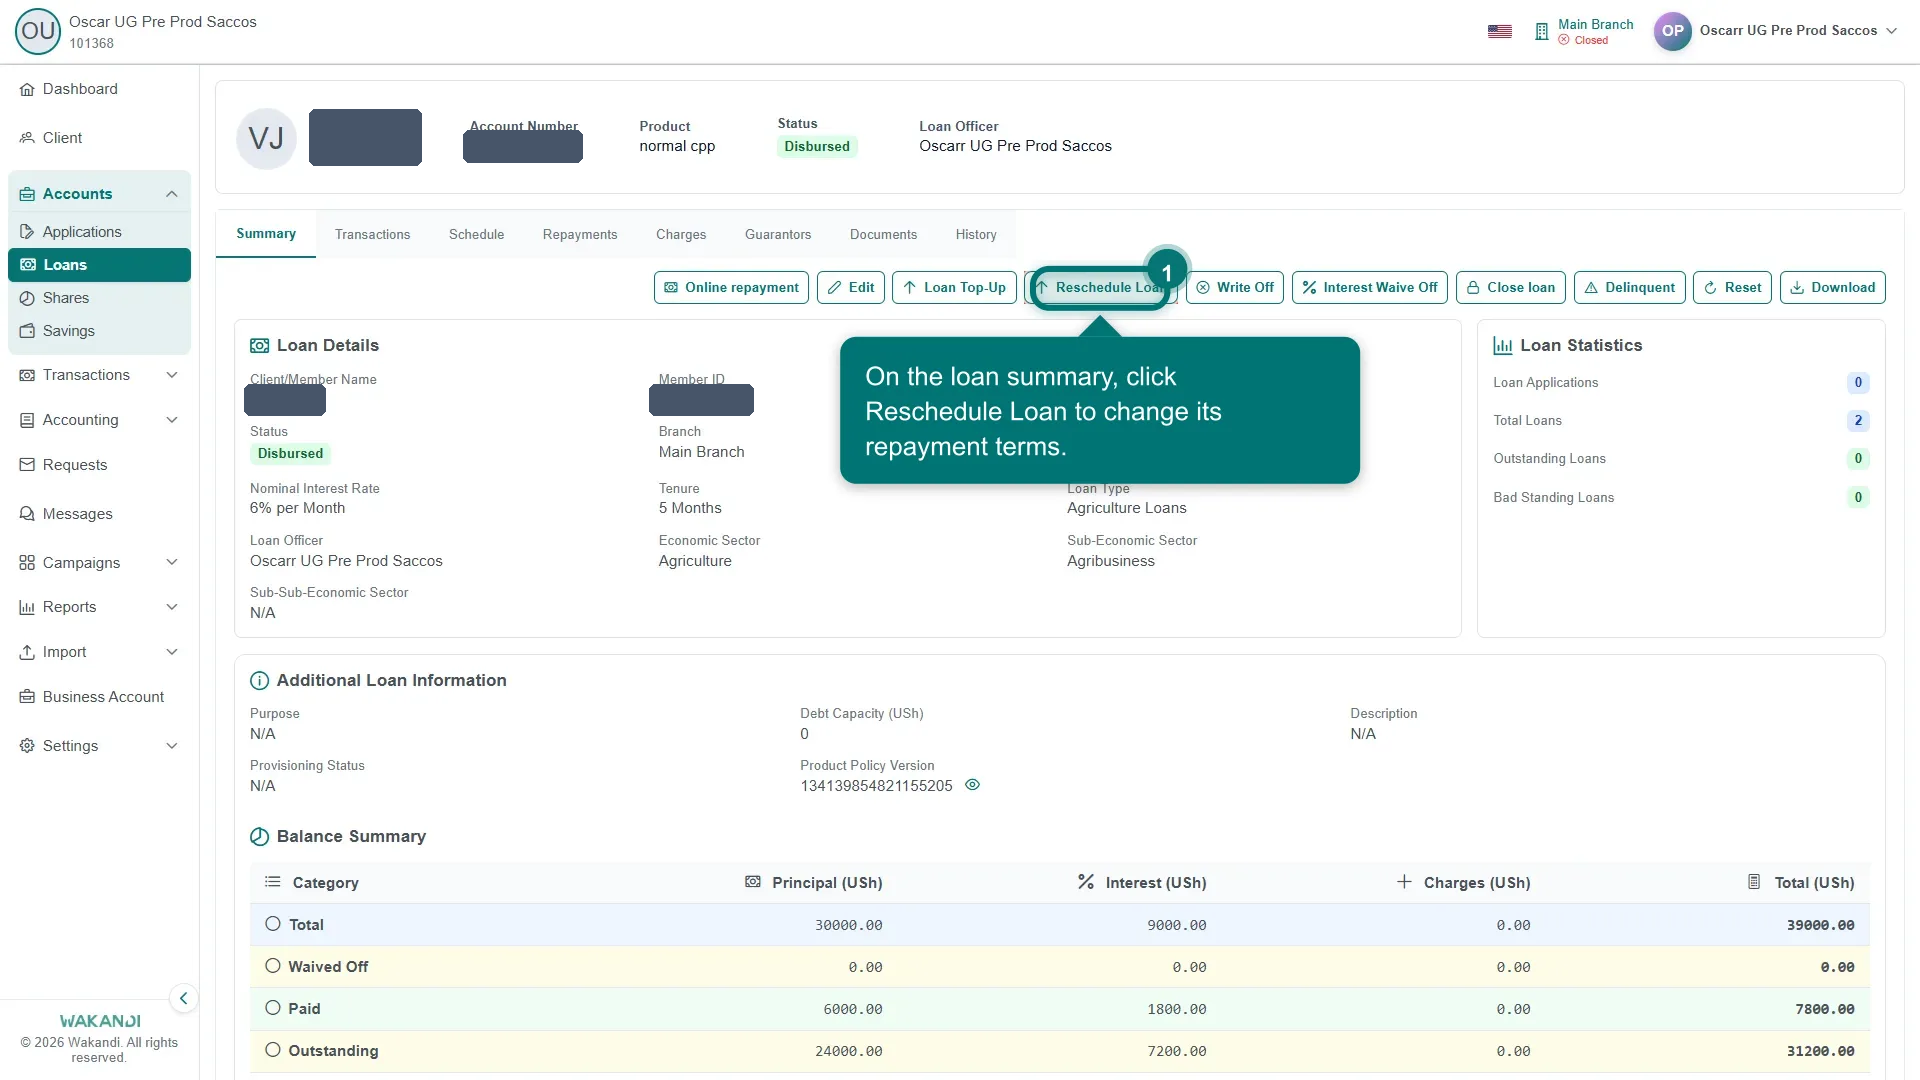Click the Total Loans count badge
The image size is (1920, 1080).
coord(1858,421)
